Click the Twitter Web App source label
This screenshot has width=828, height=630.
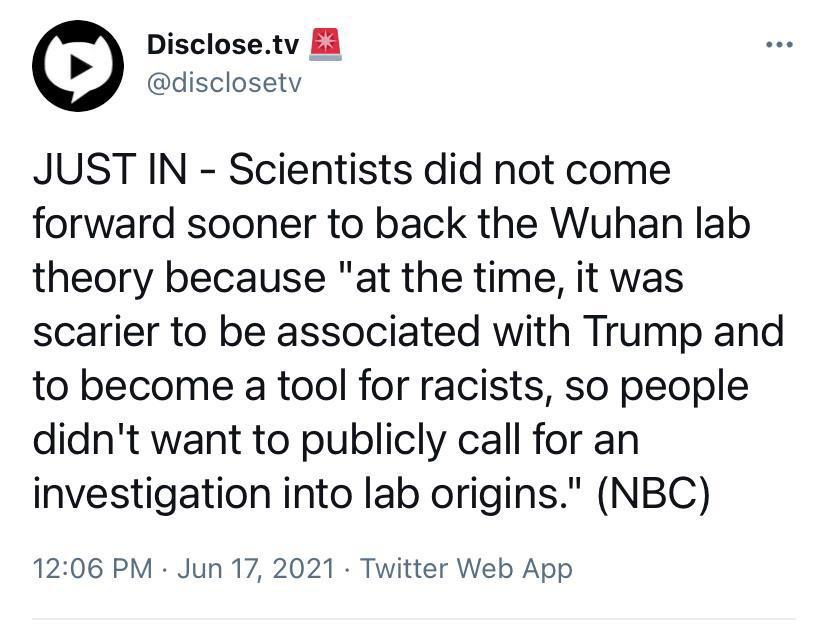pyautogui.click(x=466, y=568)
